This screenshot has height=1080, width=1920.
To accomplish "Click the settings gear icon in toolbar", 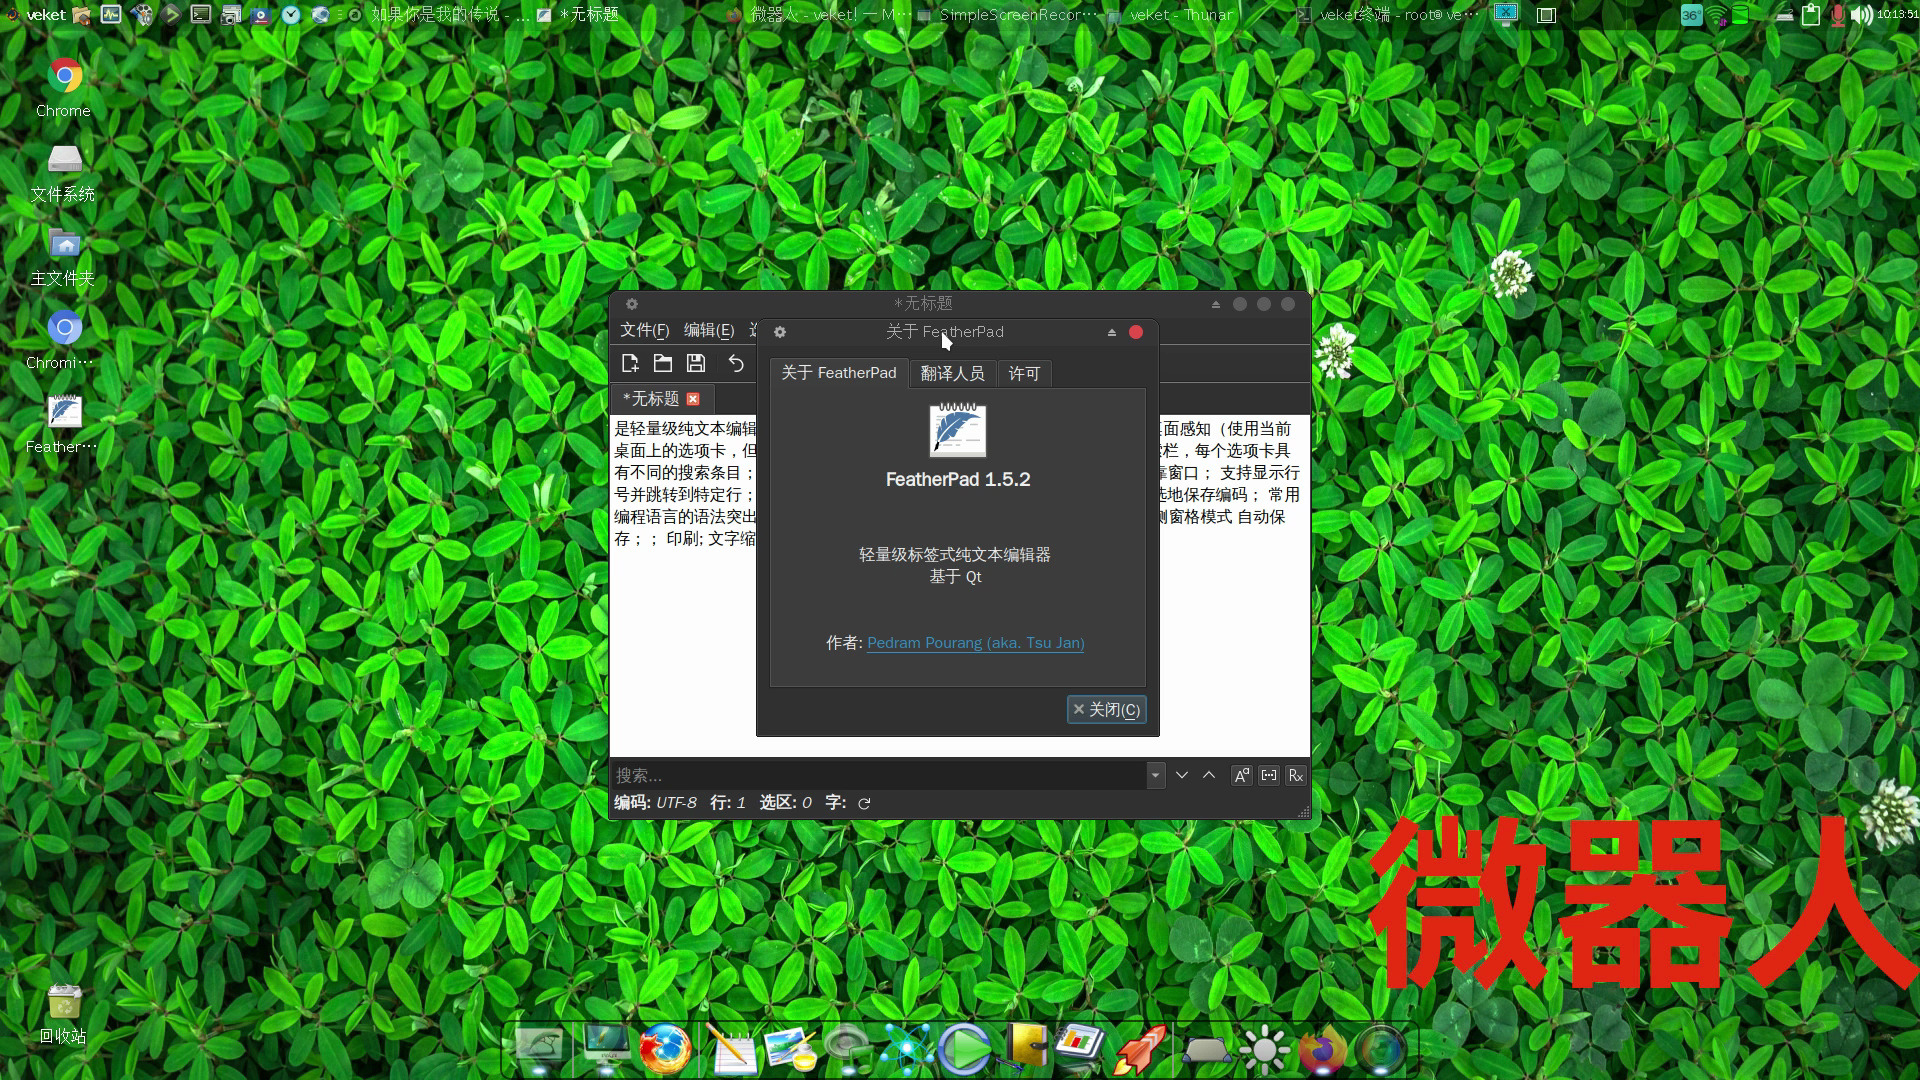I will click(x=779, y=332).
